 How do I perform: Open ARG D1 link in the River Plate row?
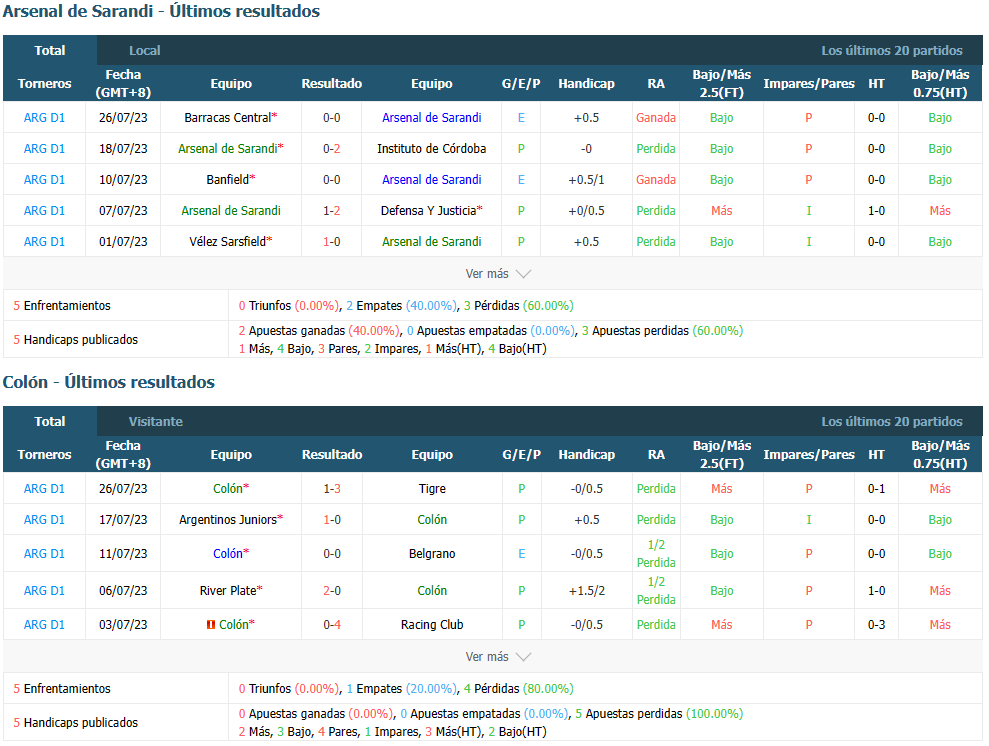(44, 591)
